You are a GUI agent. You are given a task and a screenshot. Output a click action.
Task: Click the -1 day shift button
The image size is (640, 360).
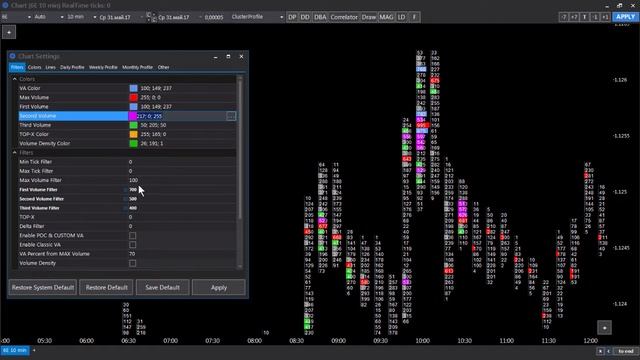(x=595, y=17)
